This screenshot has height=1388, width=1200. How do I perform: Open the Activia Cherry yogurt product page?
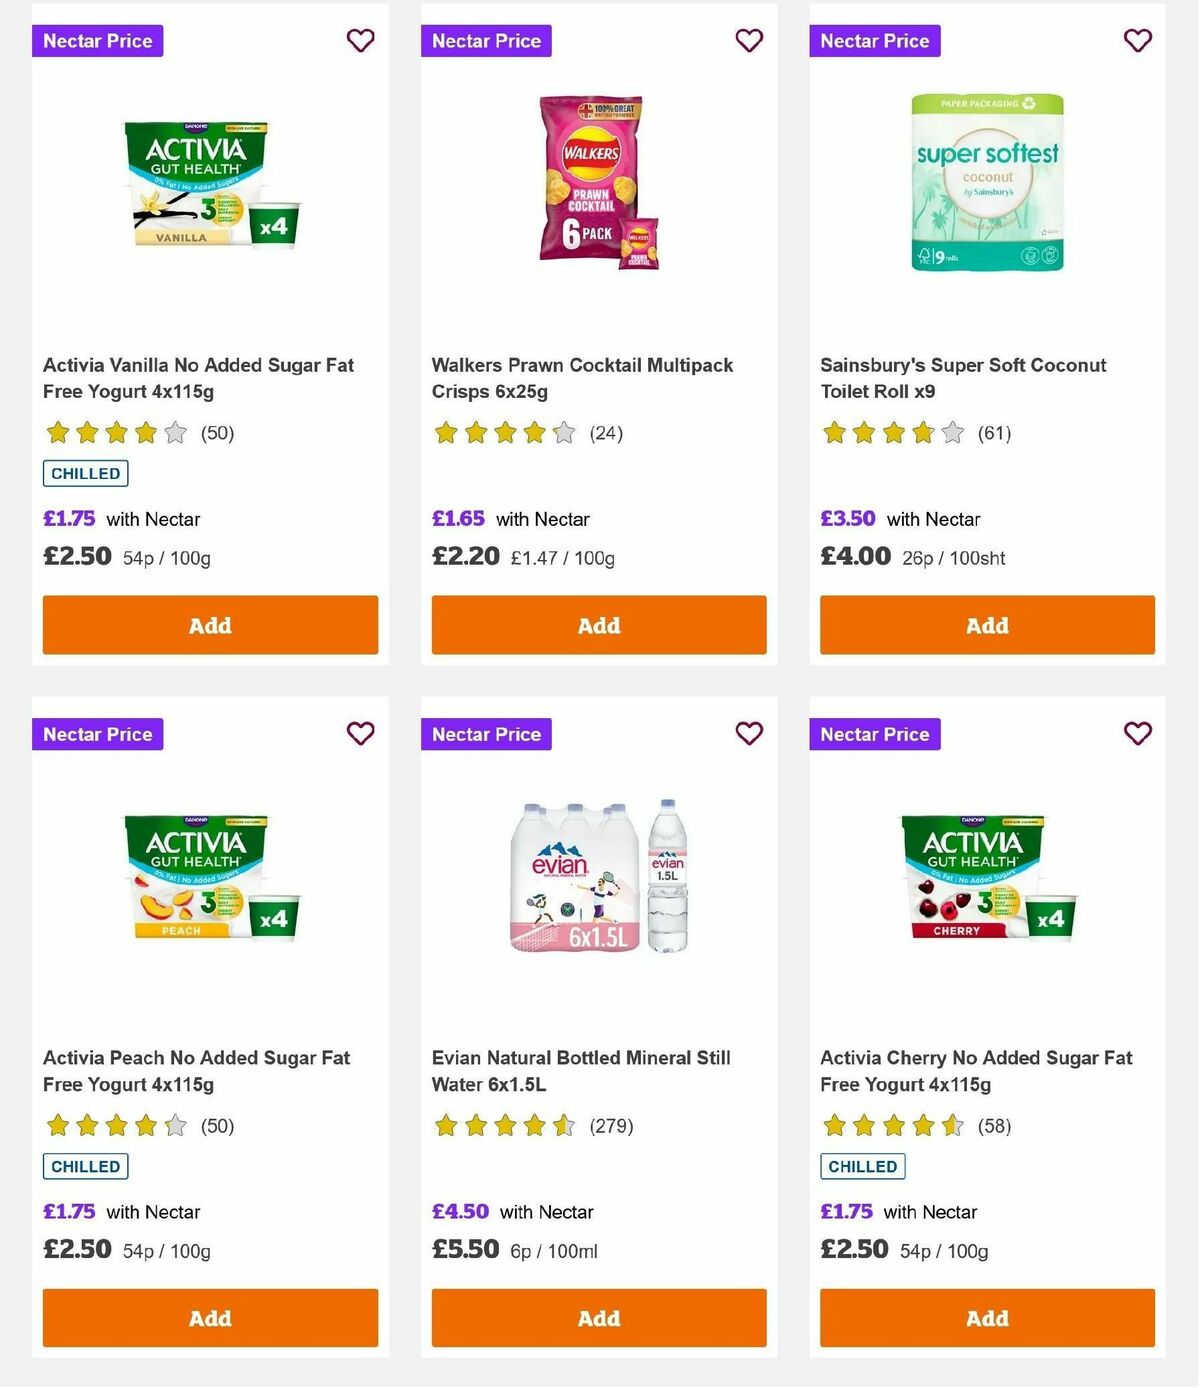[975, 1070]
